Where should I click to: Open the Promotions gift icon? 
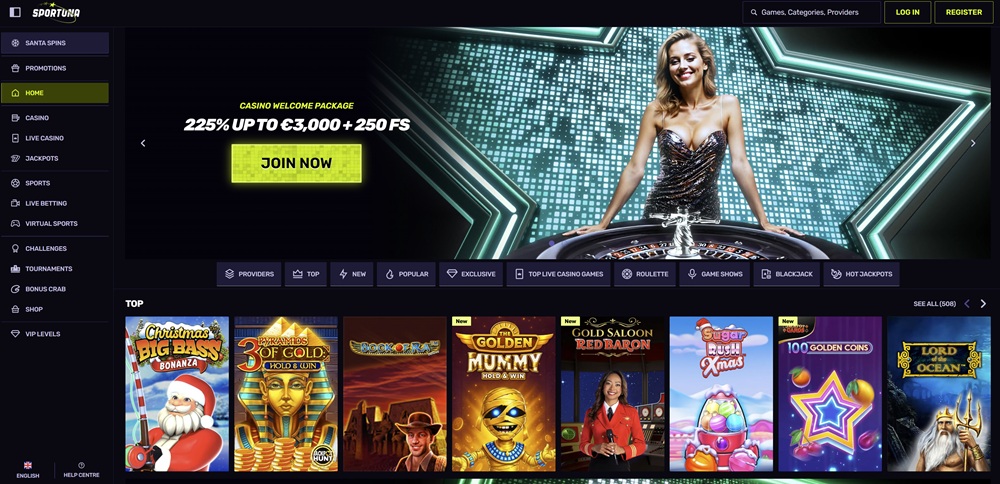15,68
